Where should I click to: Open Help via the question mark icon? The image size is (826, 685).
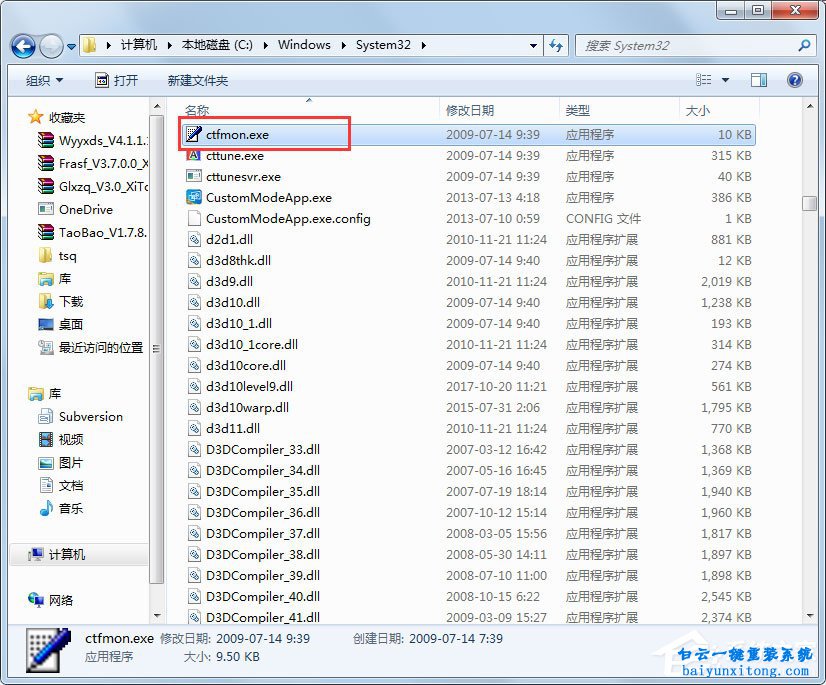[795, 79]
